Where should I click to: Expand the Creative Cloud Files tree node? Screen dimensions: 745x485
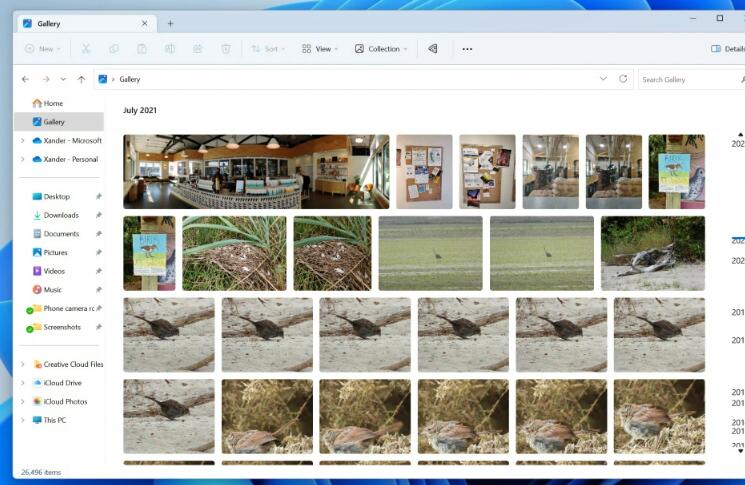pyautogui.click(x=23, y=365)
